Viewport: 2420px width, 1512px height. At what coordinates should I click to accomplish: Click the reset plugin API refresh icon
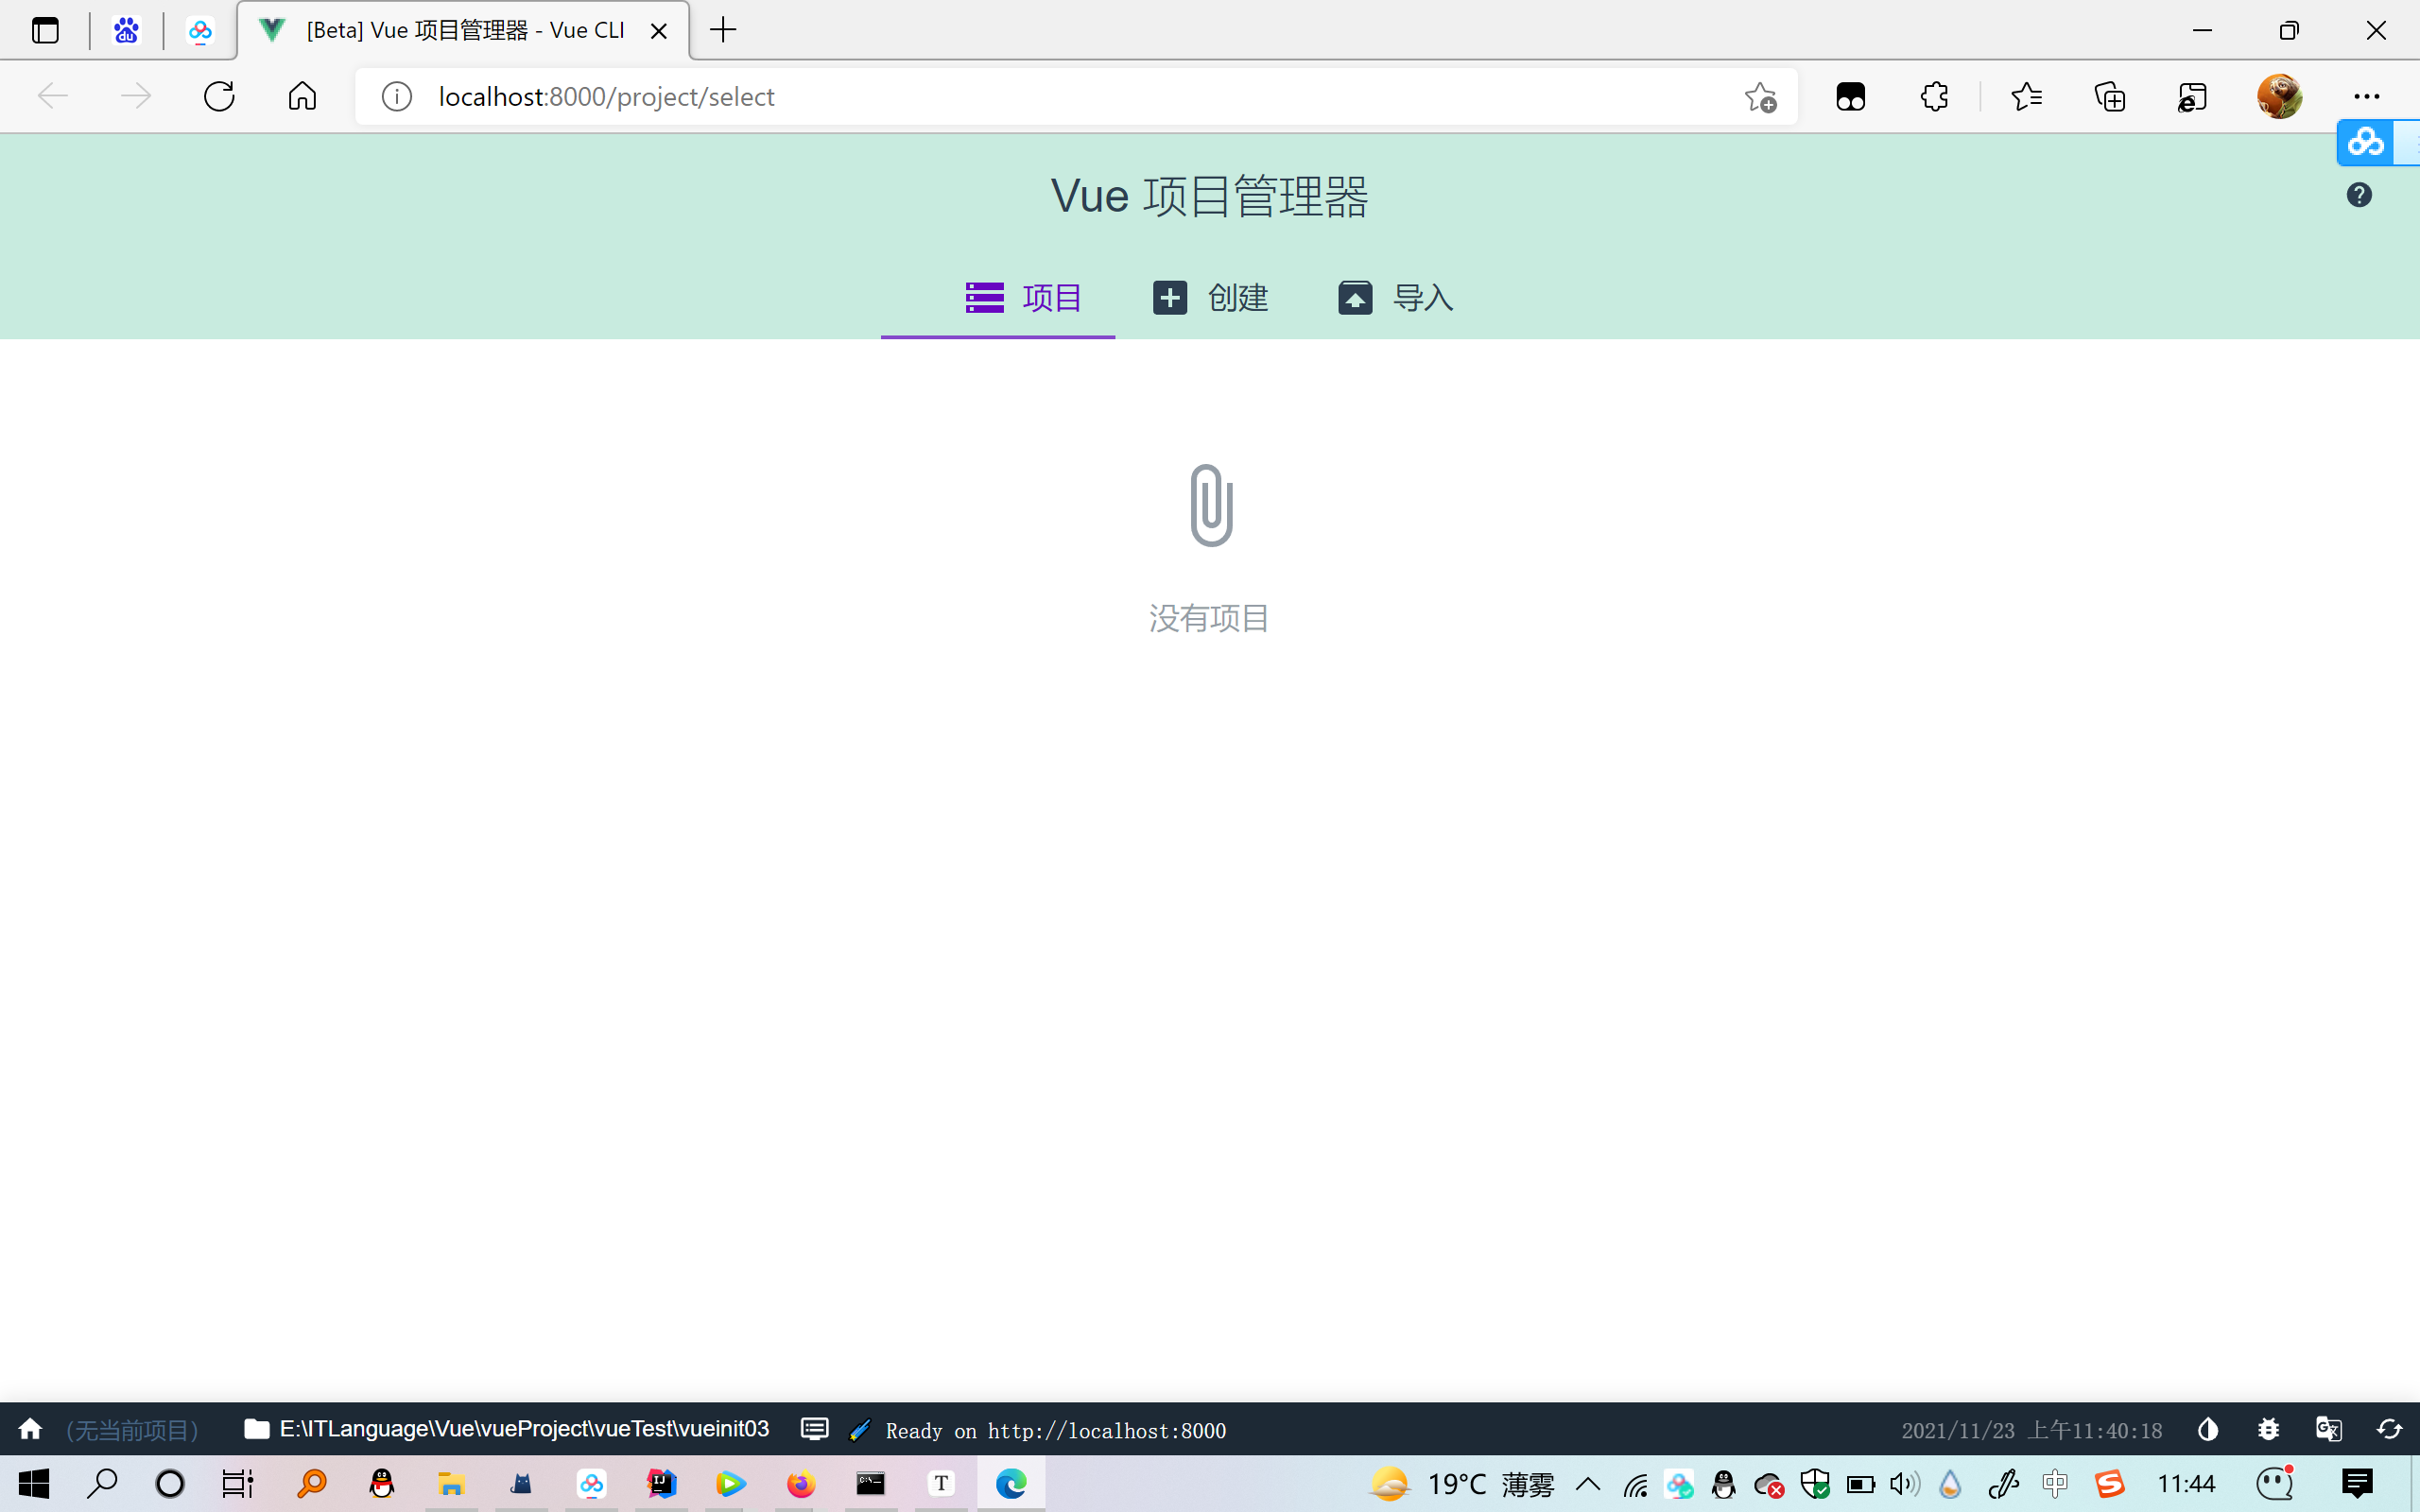pyautogui.click(x=2389, y=1429)
